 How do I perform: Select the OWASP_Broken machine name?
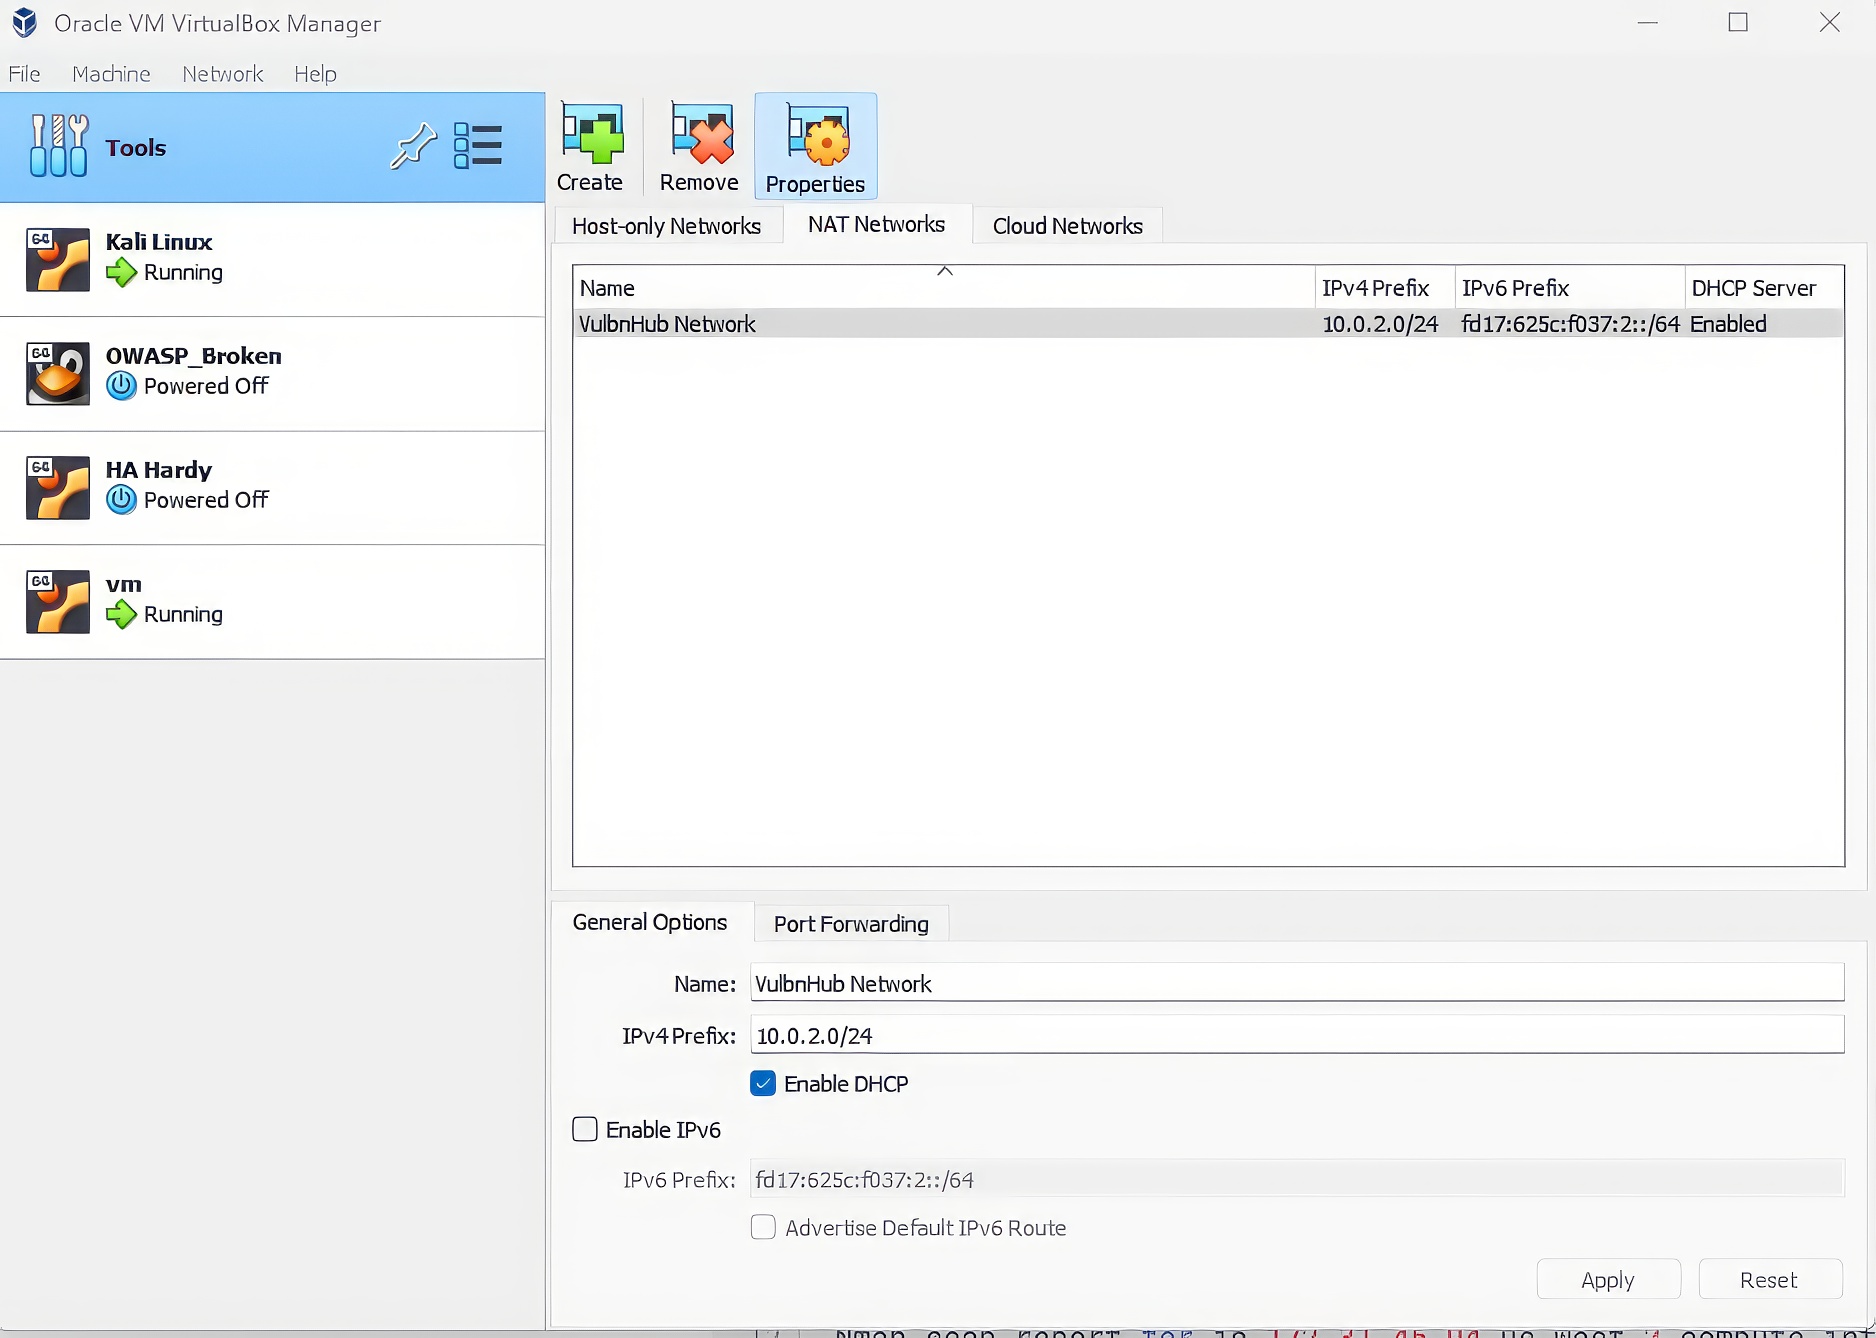point(194,356)
